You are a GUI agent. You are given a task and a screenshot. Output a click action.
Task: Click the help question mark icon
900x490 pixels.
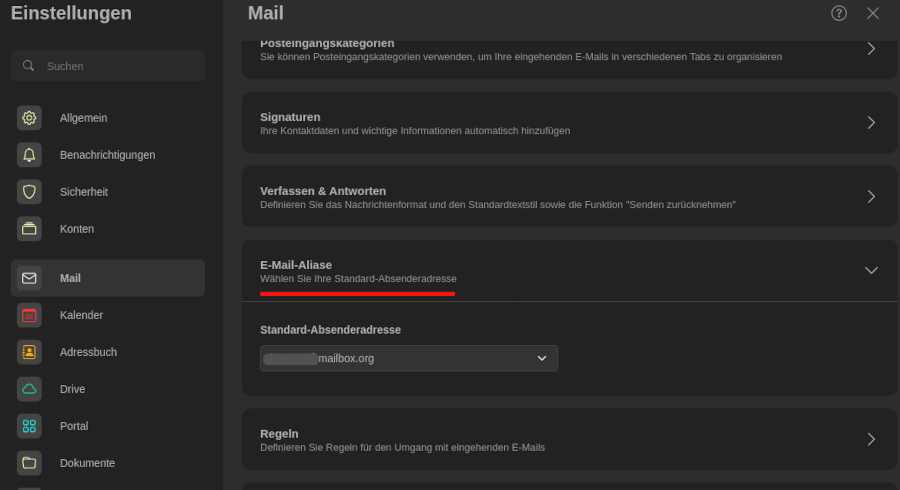tap(839, 13)
